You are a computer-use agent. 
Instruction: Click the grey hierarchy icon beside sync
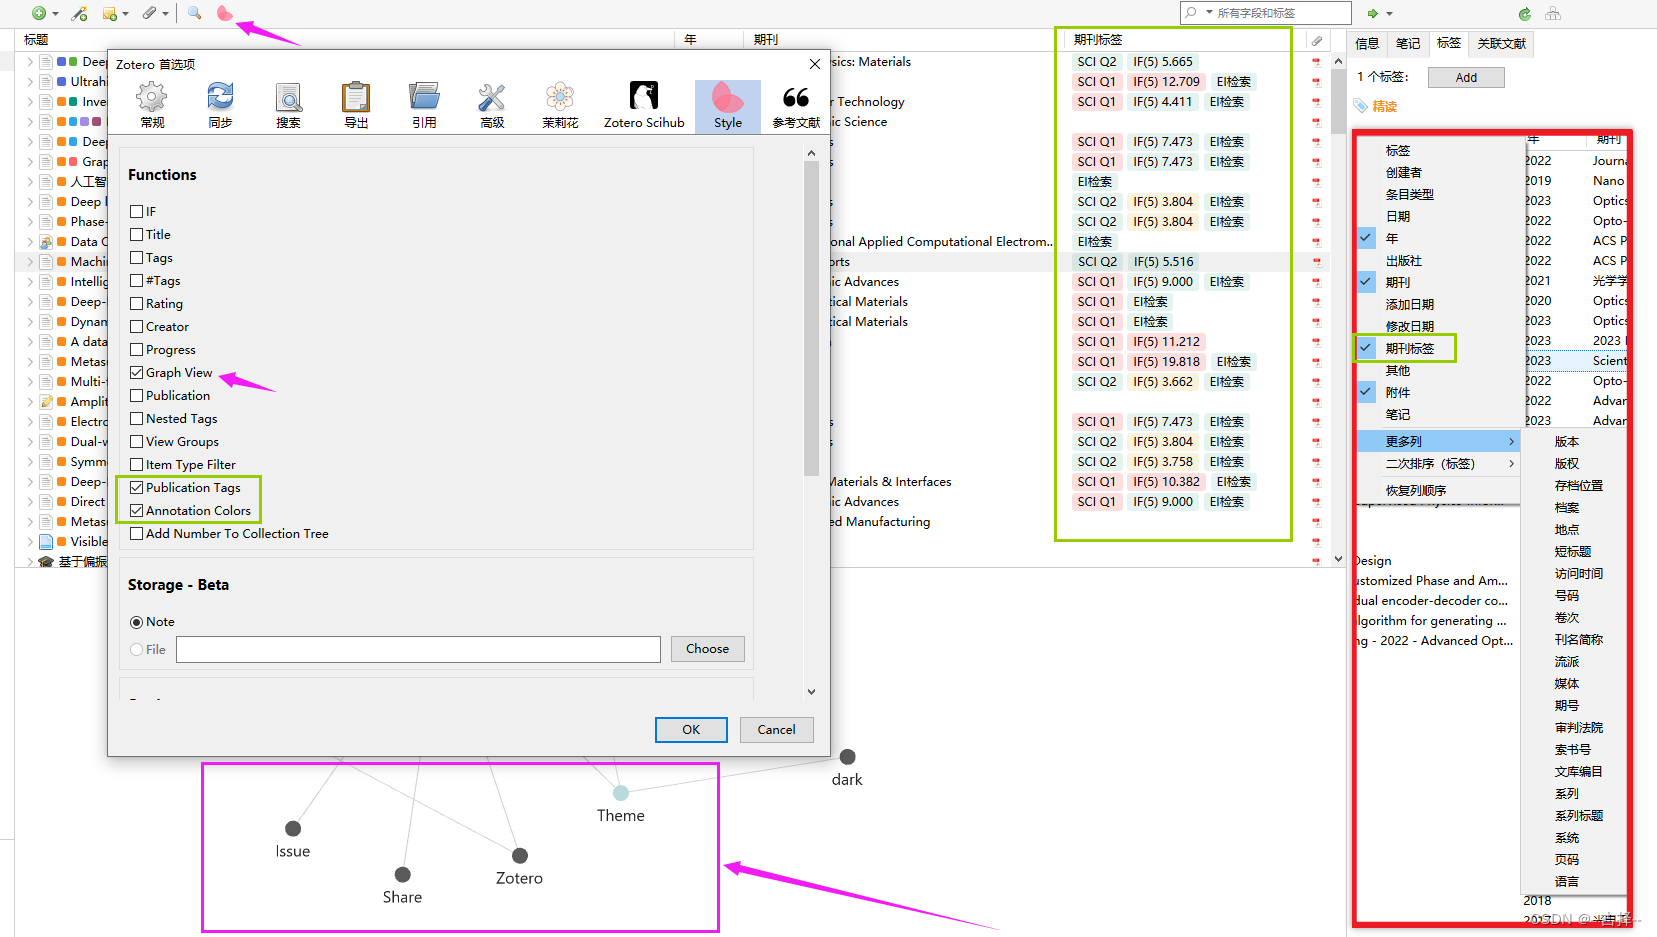coord(1552,13)
